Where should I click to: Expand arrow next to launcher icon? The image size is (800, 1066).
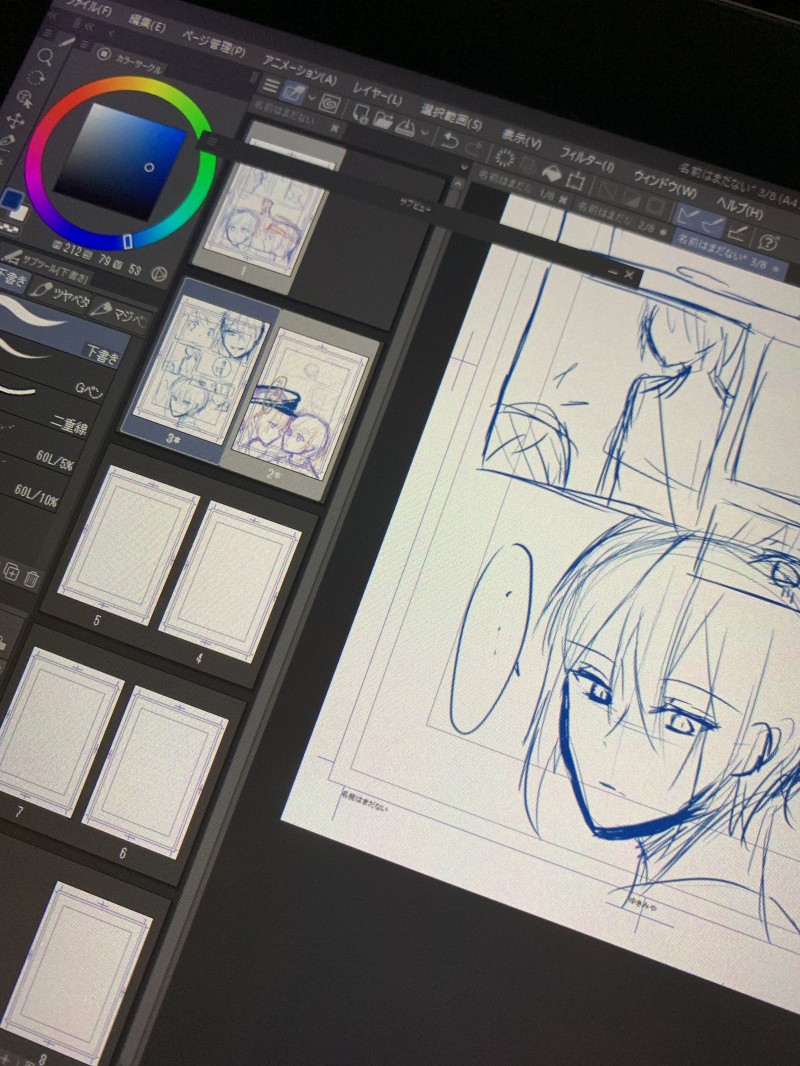(312, 99)
